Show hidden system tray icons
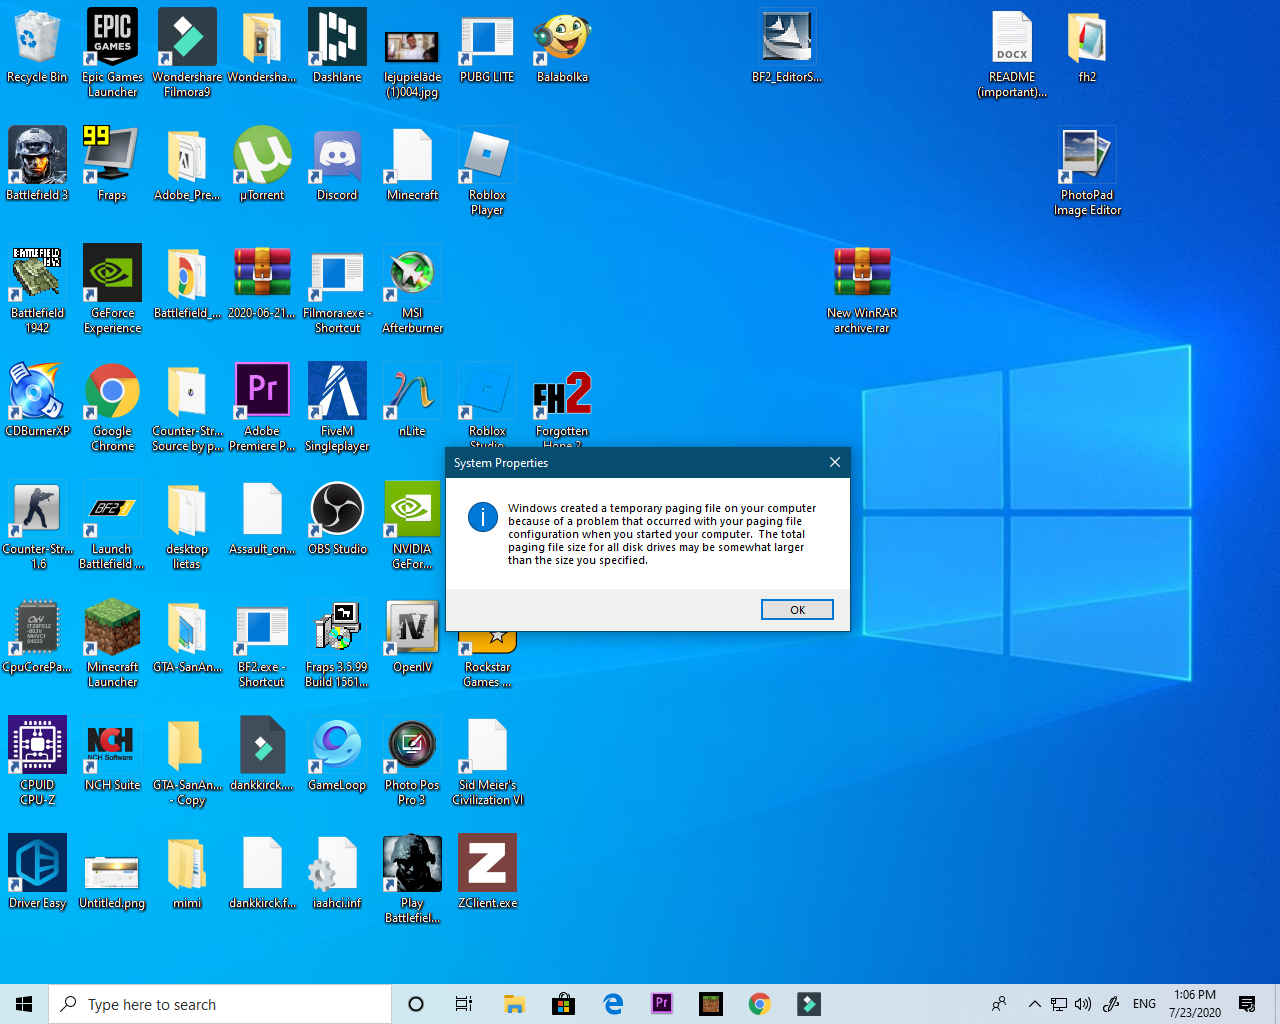The width and height of the screenshot is (1280, 1024). pyautogui.click(x=1035, y=1004)
